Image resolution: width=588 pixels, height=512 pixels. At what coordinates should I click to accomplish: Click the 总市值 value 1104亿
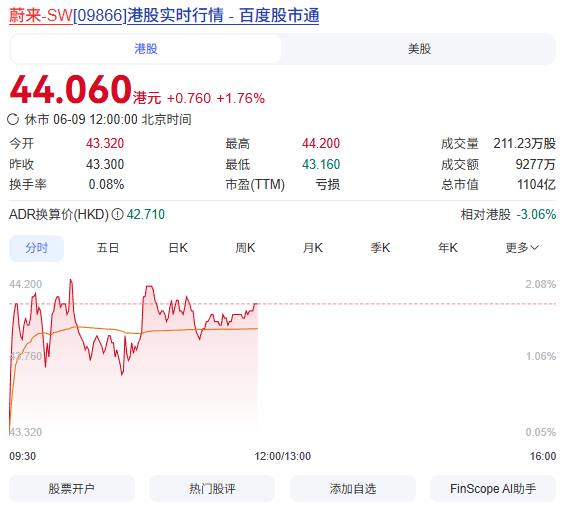click(536, 185)
